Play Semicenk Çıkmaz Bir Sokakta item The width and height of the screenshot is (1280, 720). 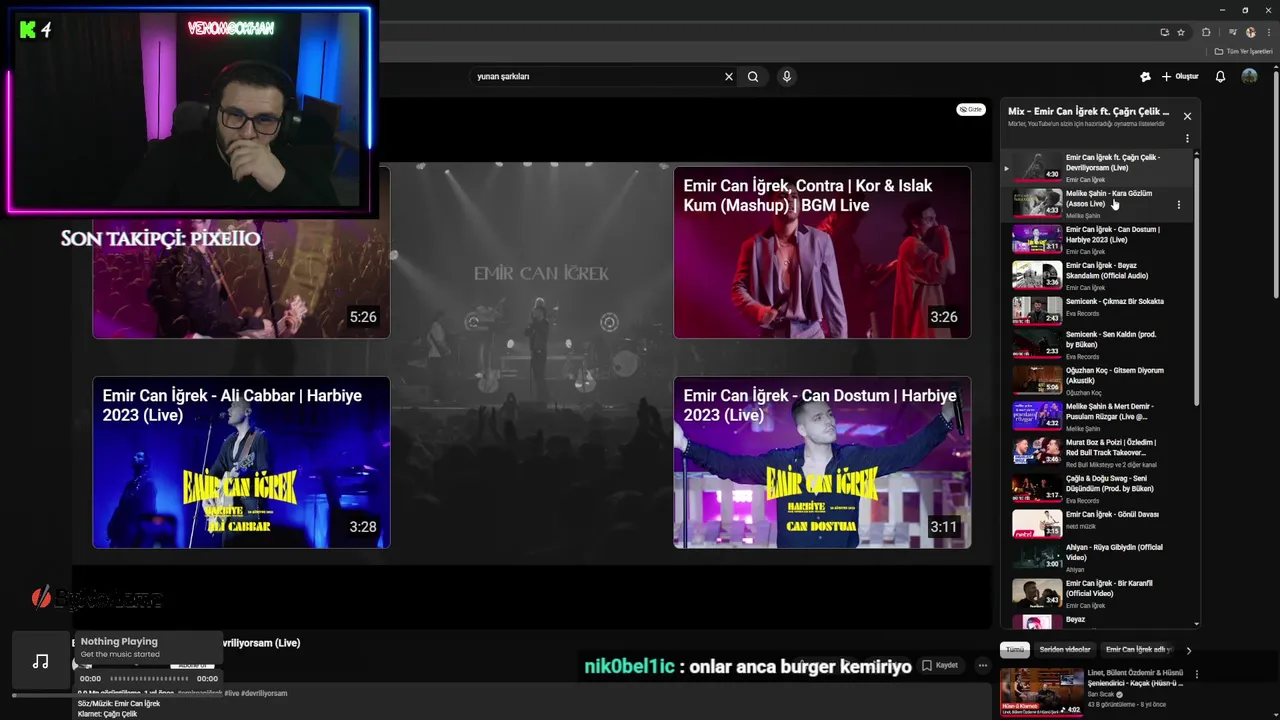point(1097,309)
